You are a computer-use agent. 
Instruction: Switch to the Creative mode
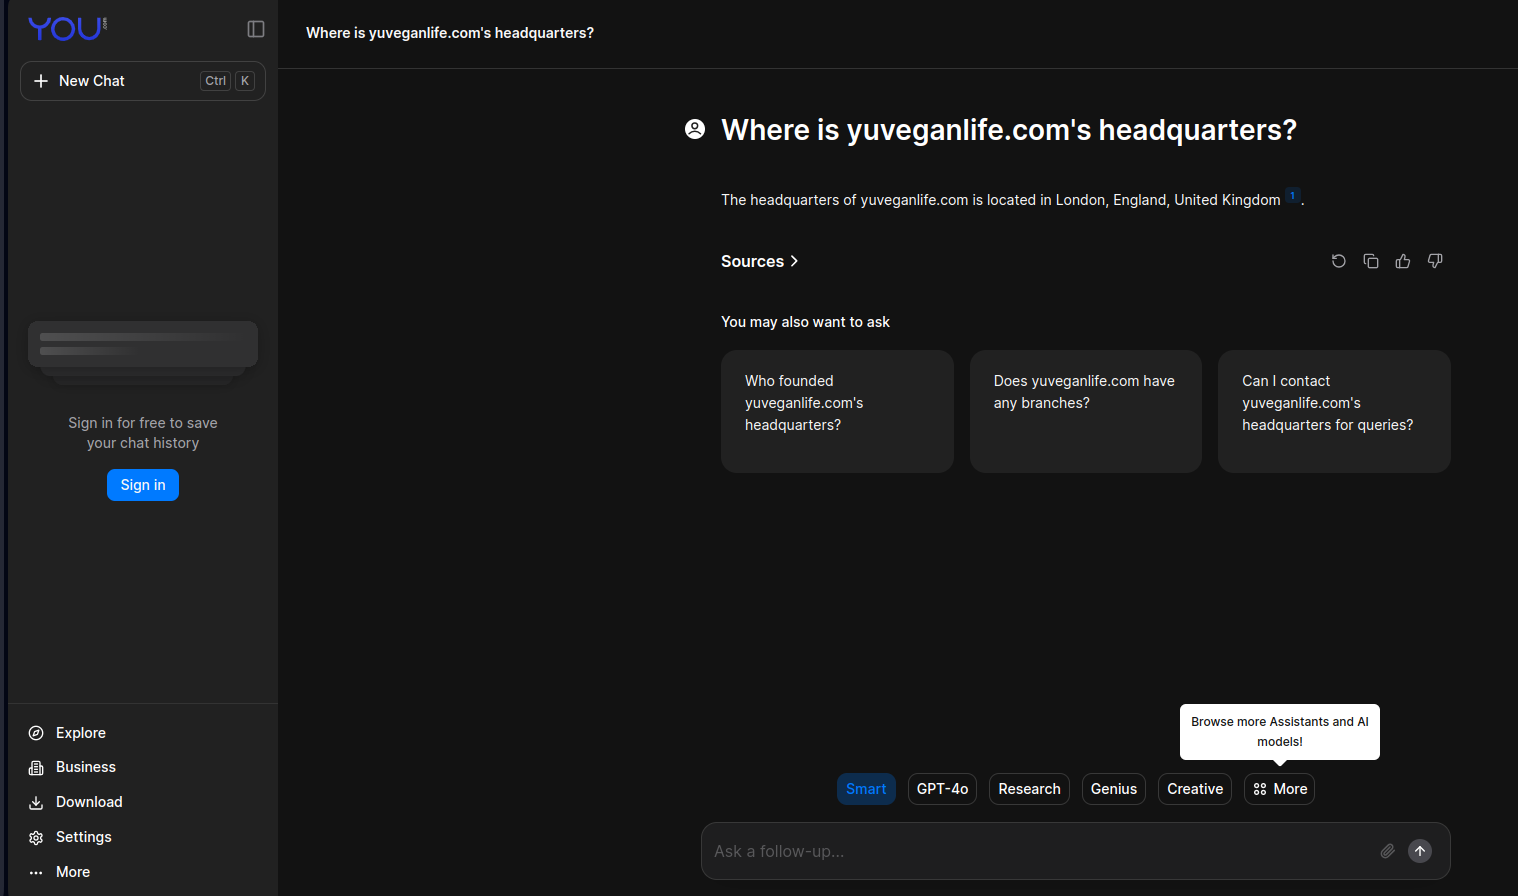tap(1195, 789)
